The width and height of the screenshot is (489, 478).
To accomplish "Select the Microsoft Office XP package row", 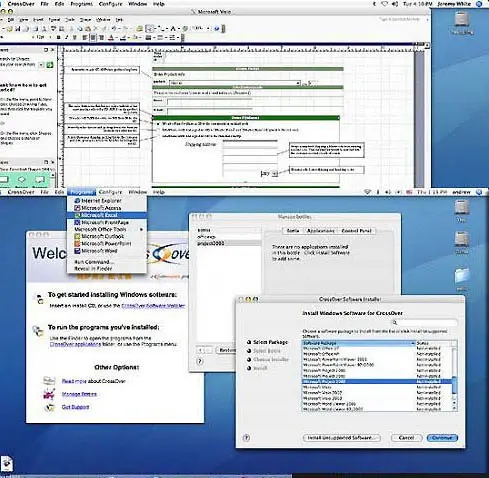I will (377, 354).
